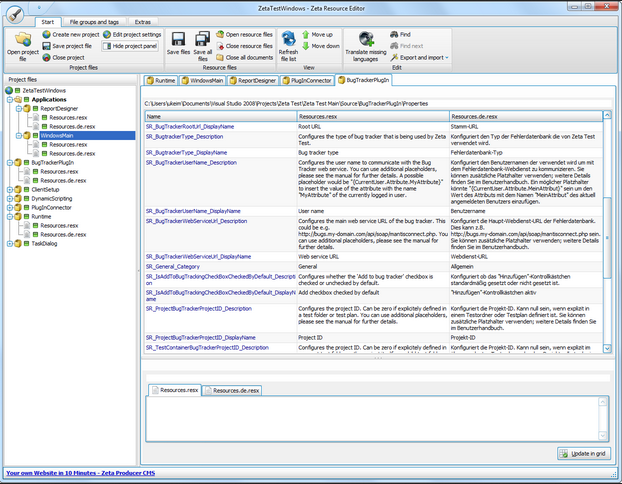This screenshot has width=622, height=484.
Task: Click quick access toolbar dropdown arrow
Action: coord(39,8)
